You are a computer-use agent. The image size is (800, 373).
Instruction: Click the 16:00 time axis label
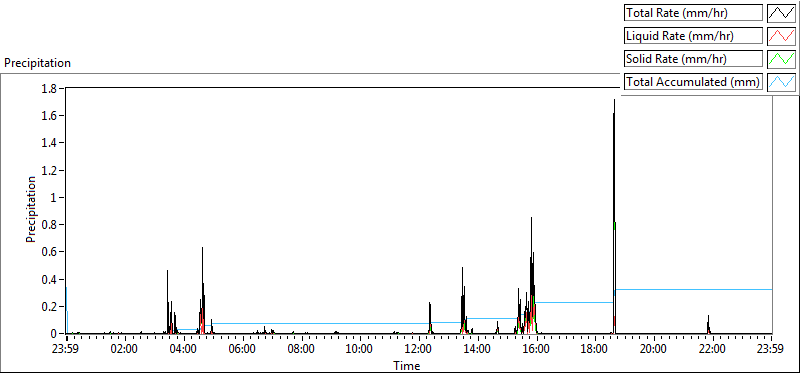(537, 350)
